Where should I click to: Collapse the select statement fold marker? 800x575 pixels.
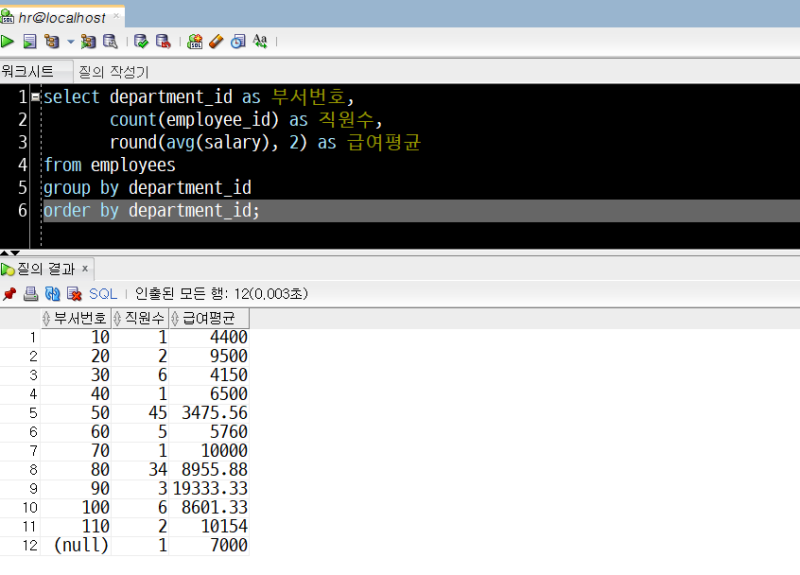pyautogui.click(x=35, y=96)
